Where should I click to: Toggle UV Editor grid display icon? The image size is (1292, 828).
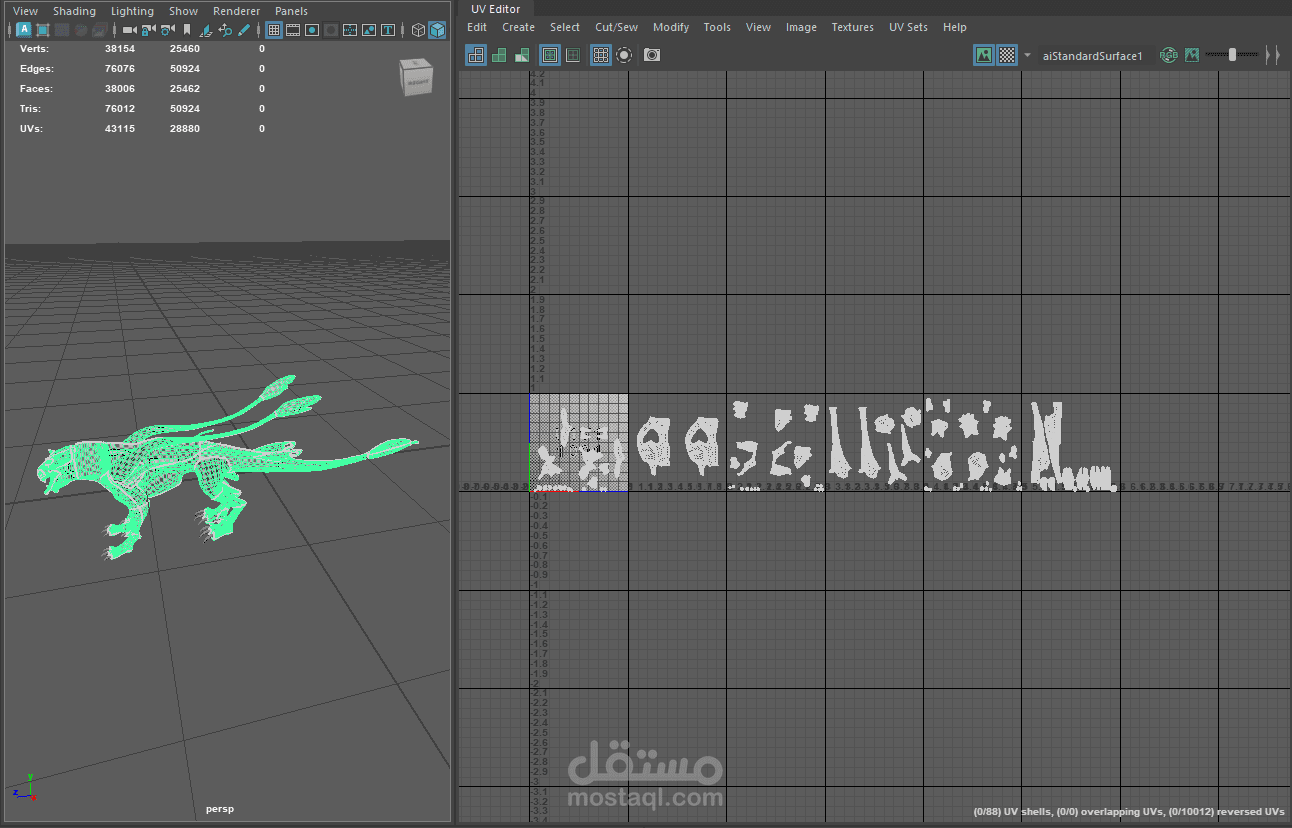(x=601, y=55)
